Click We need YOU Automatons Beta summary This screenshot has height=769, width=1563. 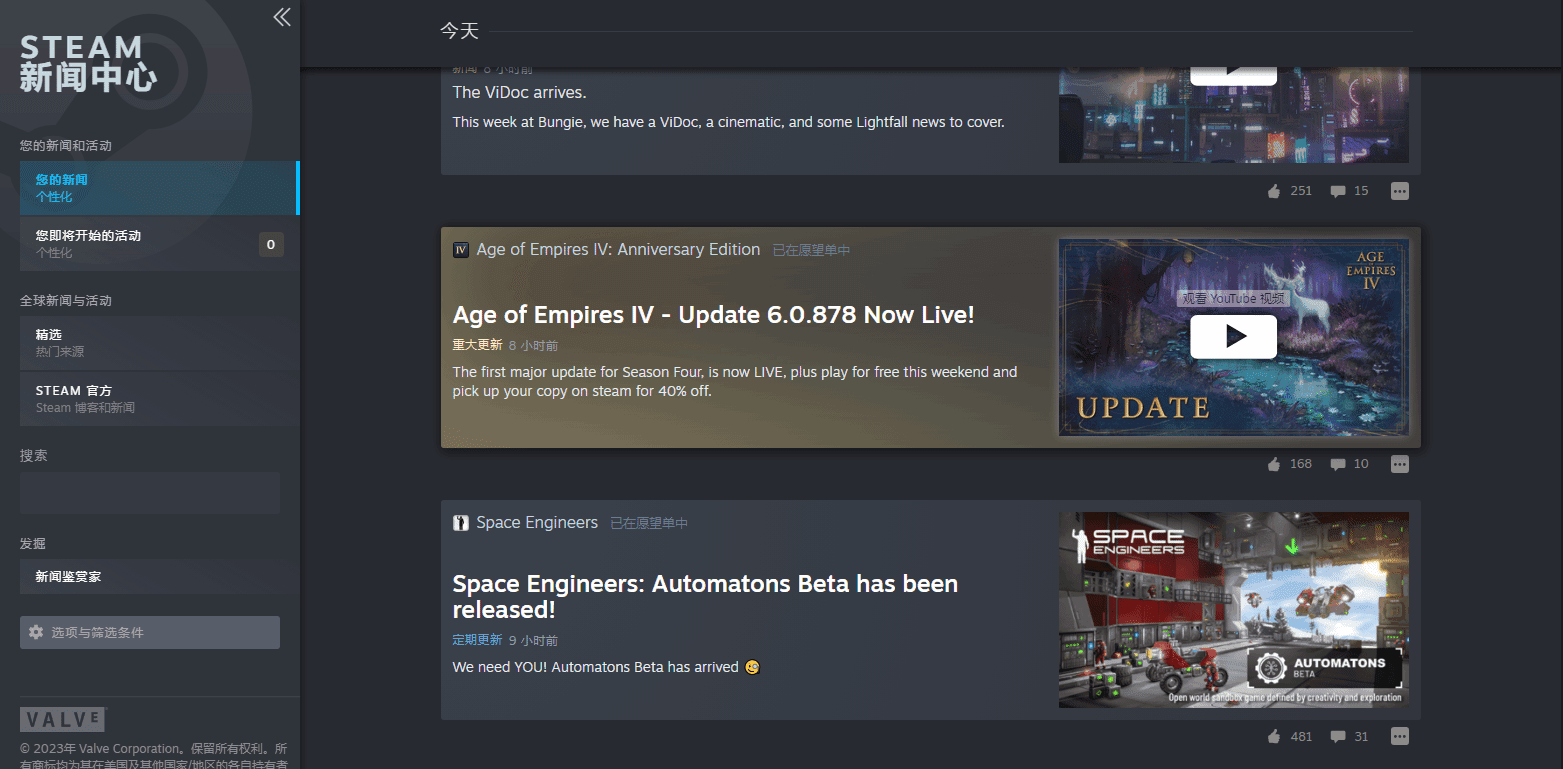pyautogui.click(x=606, y=667)
